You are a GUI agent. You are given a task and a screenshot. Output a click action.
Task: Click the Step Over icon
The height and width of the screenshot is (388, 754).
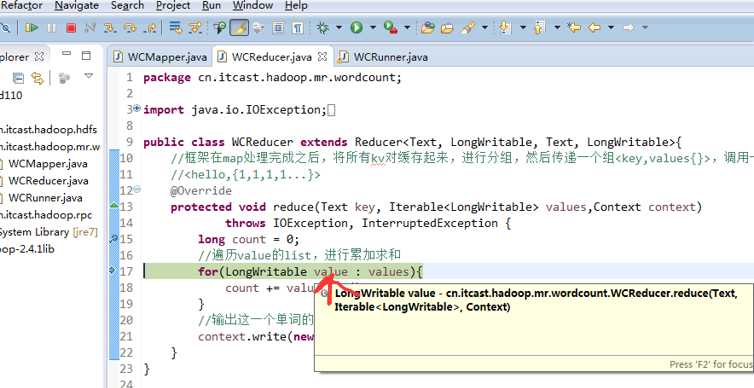(x=130, y=28)
